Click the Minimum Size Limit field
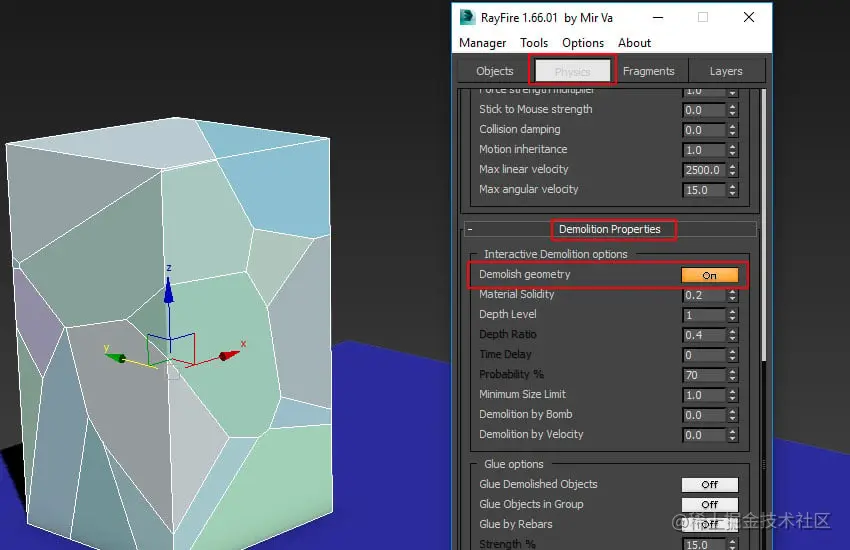The image size is (850, 550). pos(704,395)
